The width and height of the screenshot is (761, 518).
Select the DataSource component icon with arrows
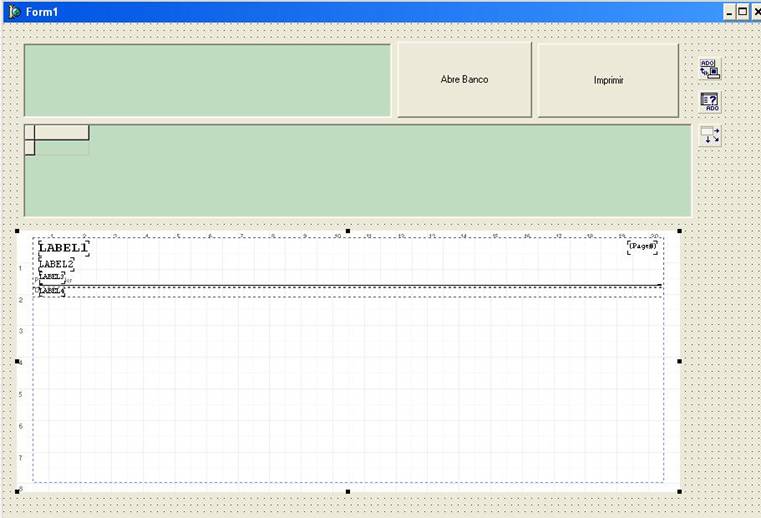tap(709, 135)
